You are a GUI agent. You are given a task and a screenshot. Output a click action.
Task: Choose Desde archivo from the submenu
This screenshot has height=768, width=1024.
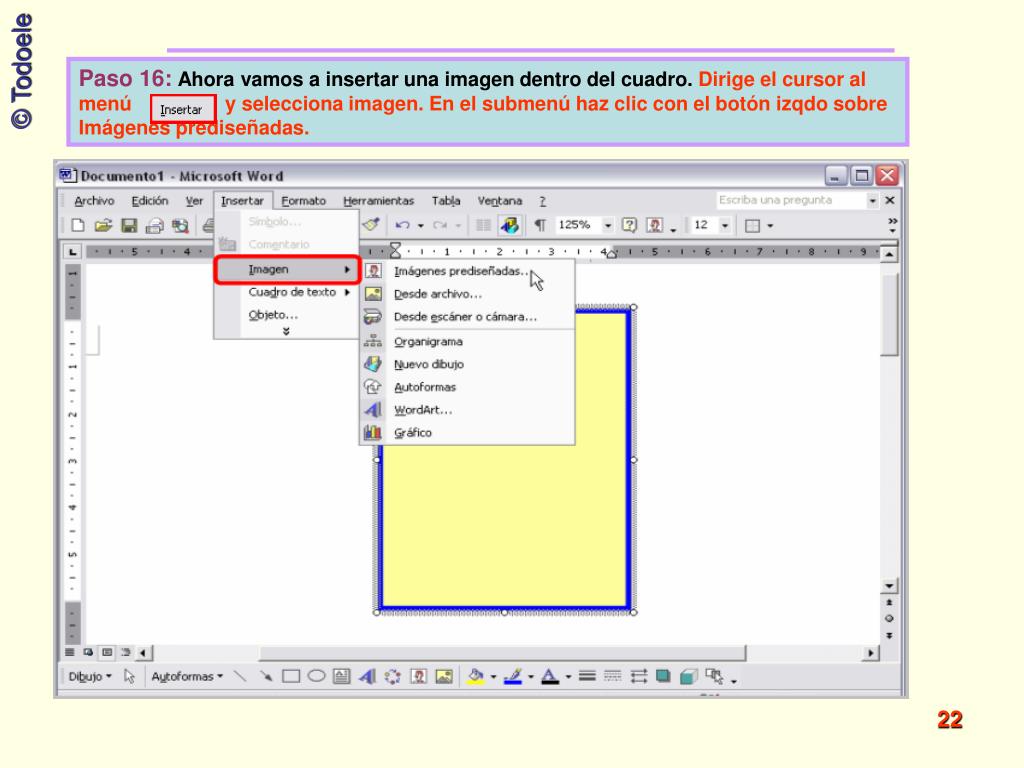467,294
